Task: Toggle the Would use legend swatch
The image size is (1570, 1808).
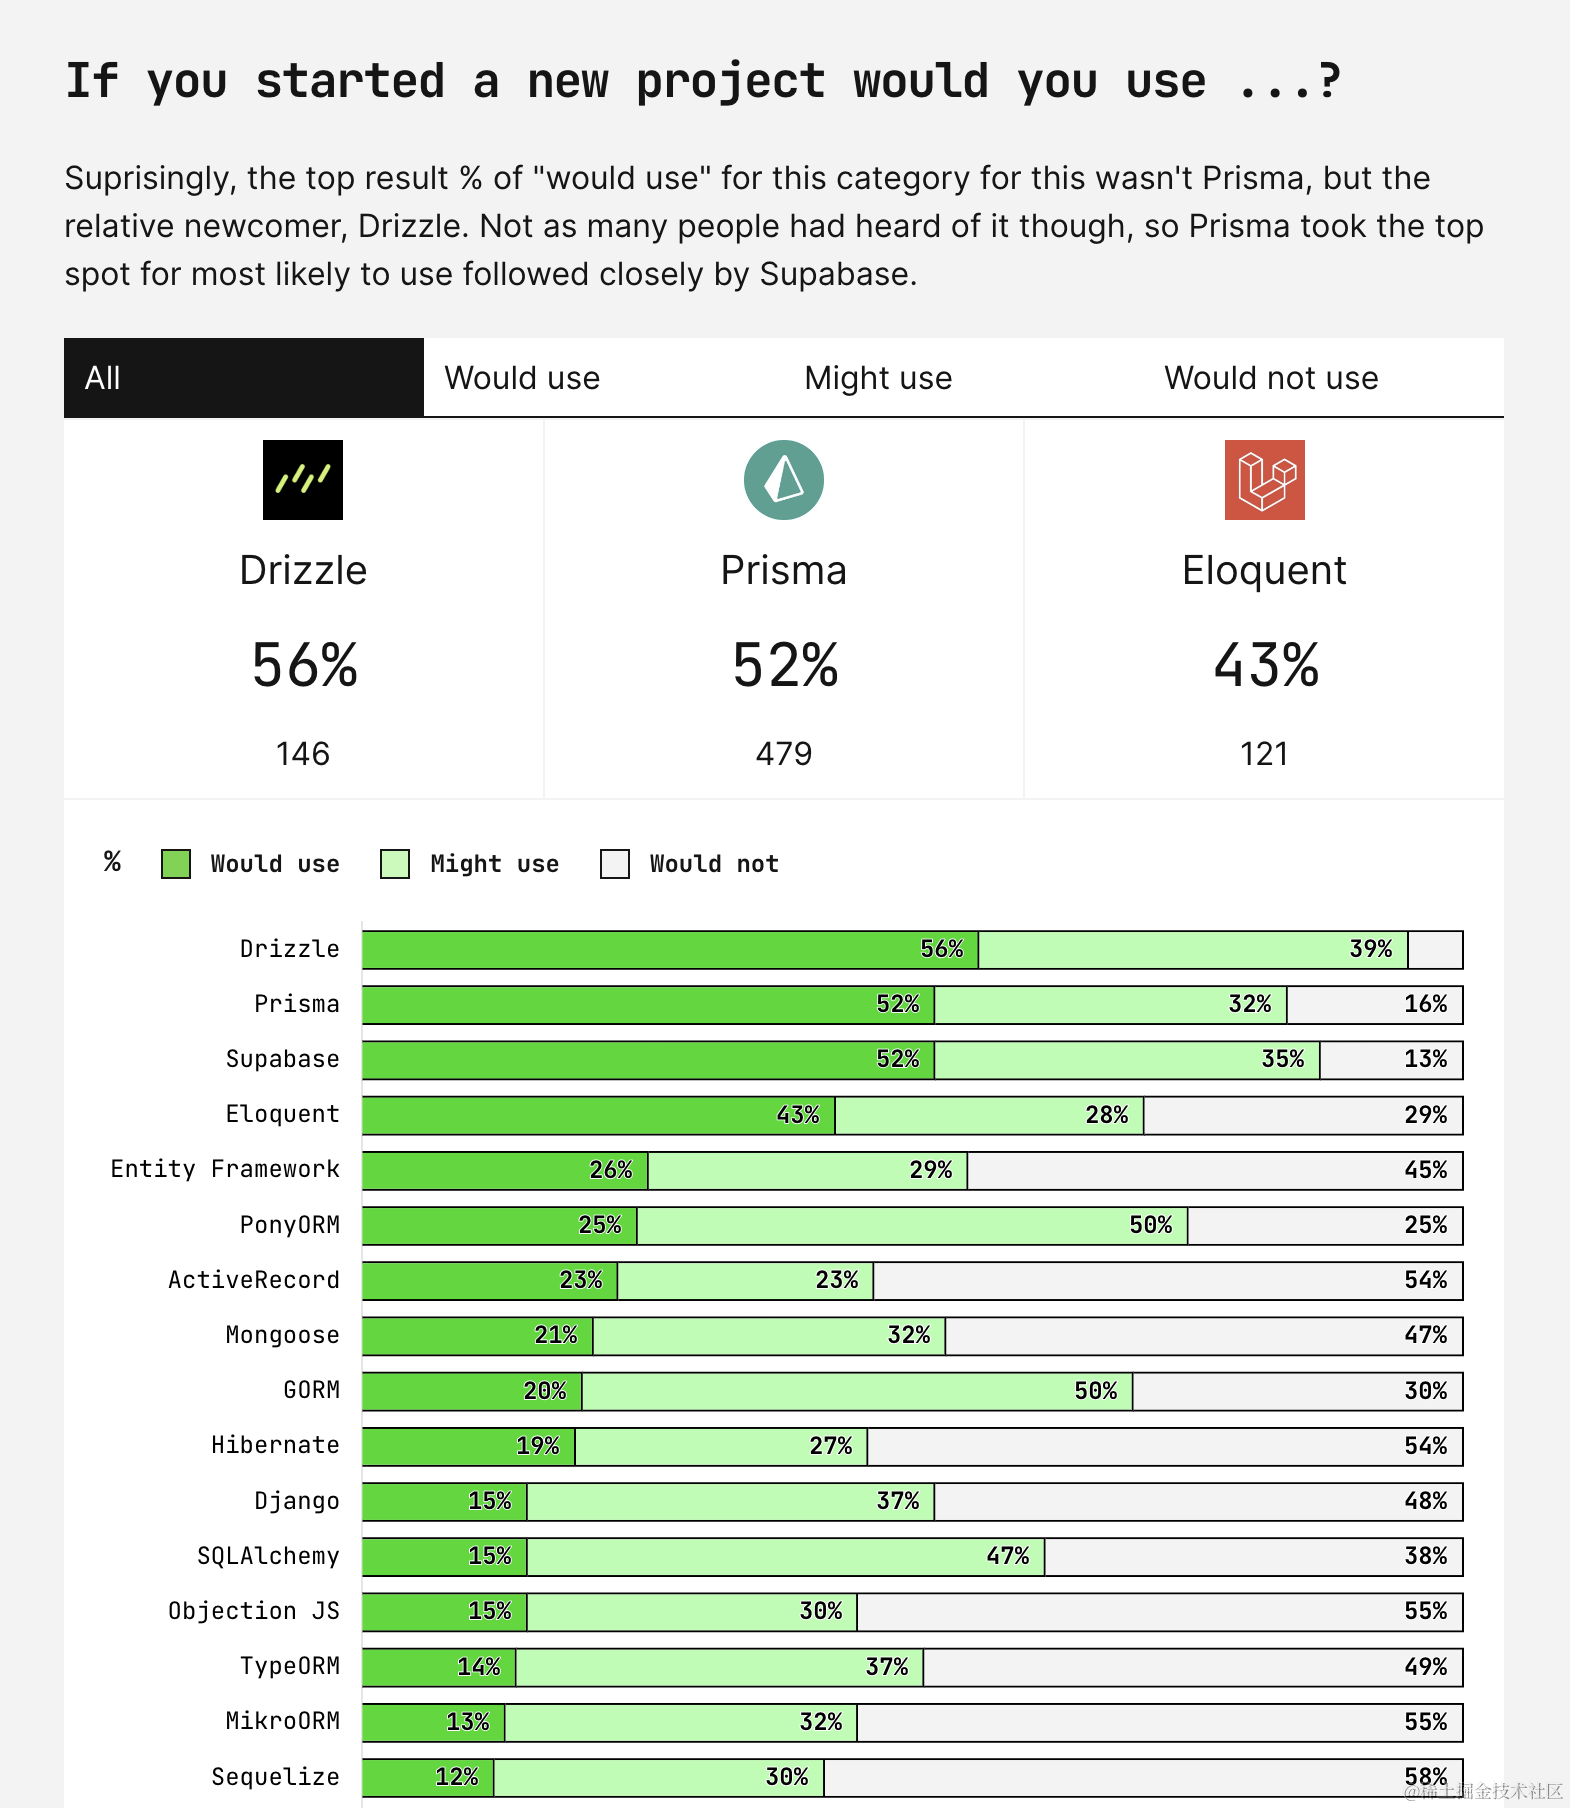Action: (176, 864)
